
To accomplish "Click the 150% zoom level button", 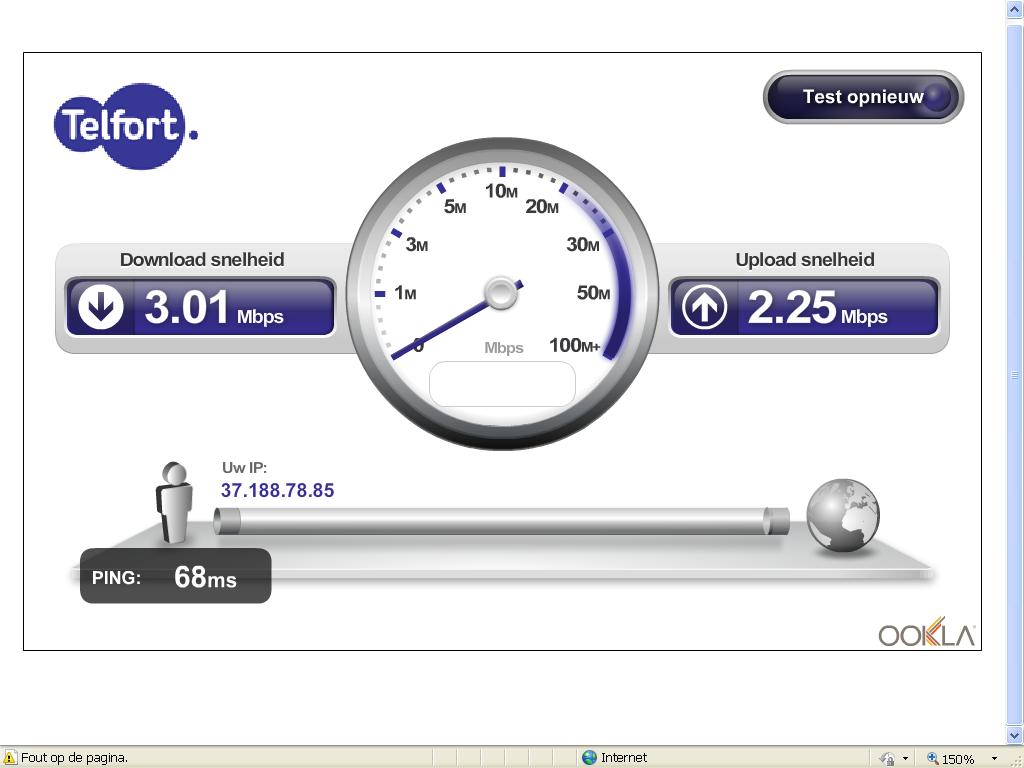I will point(951,759).
